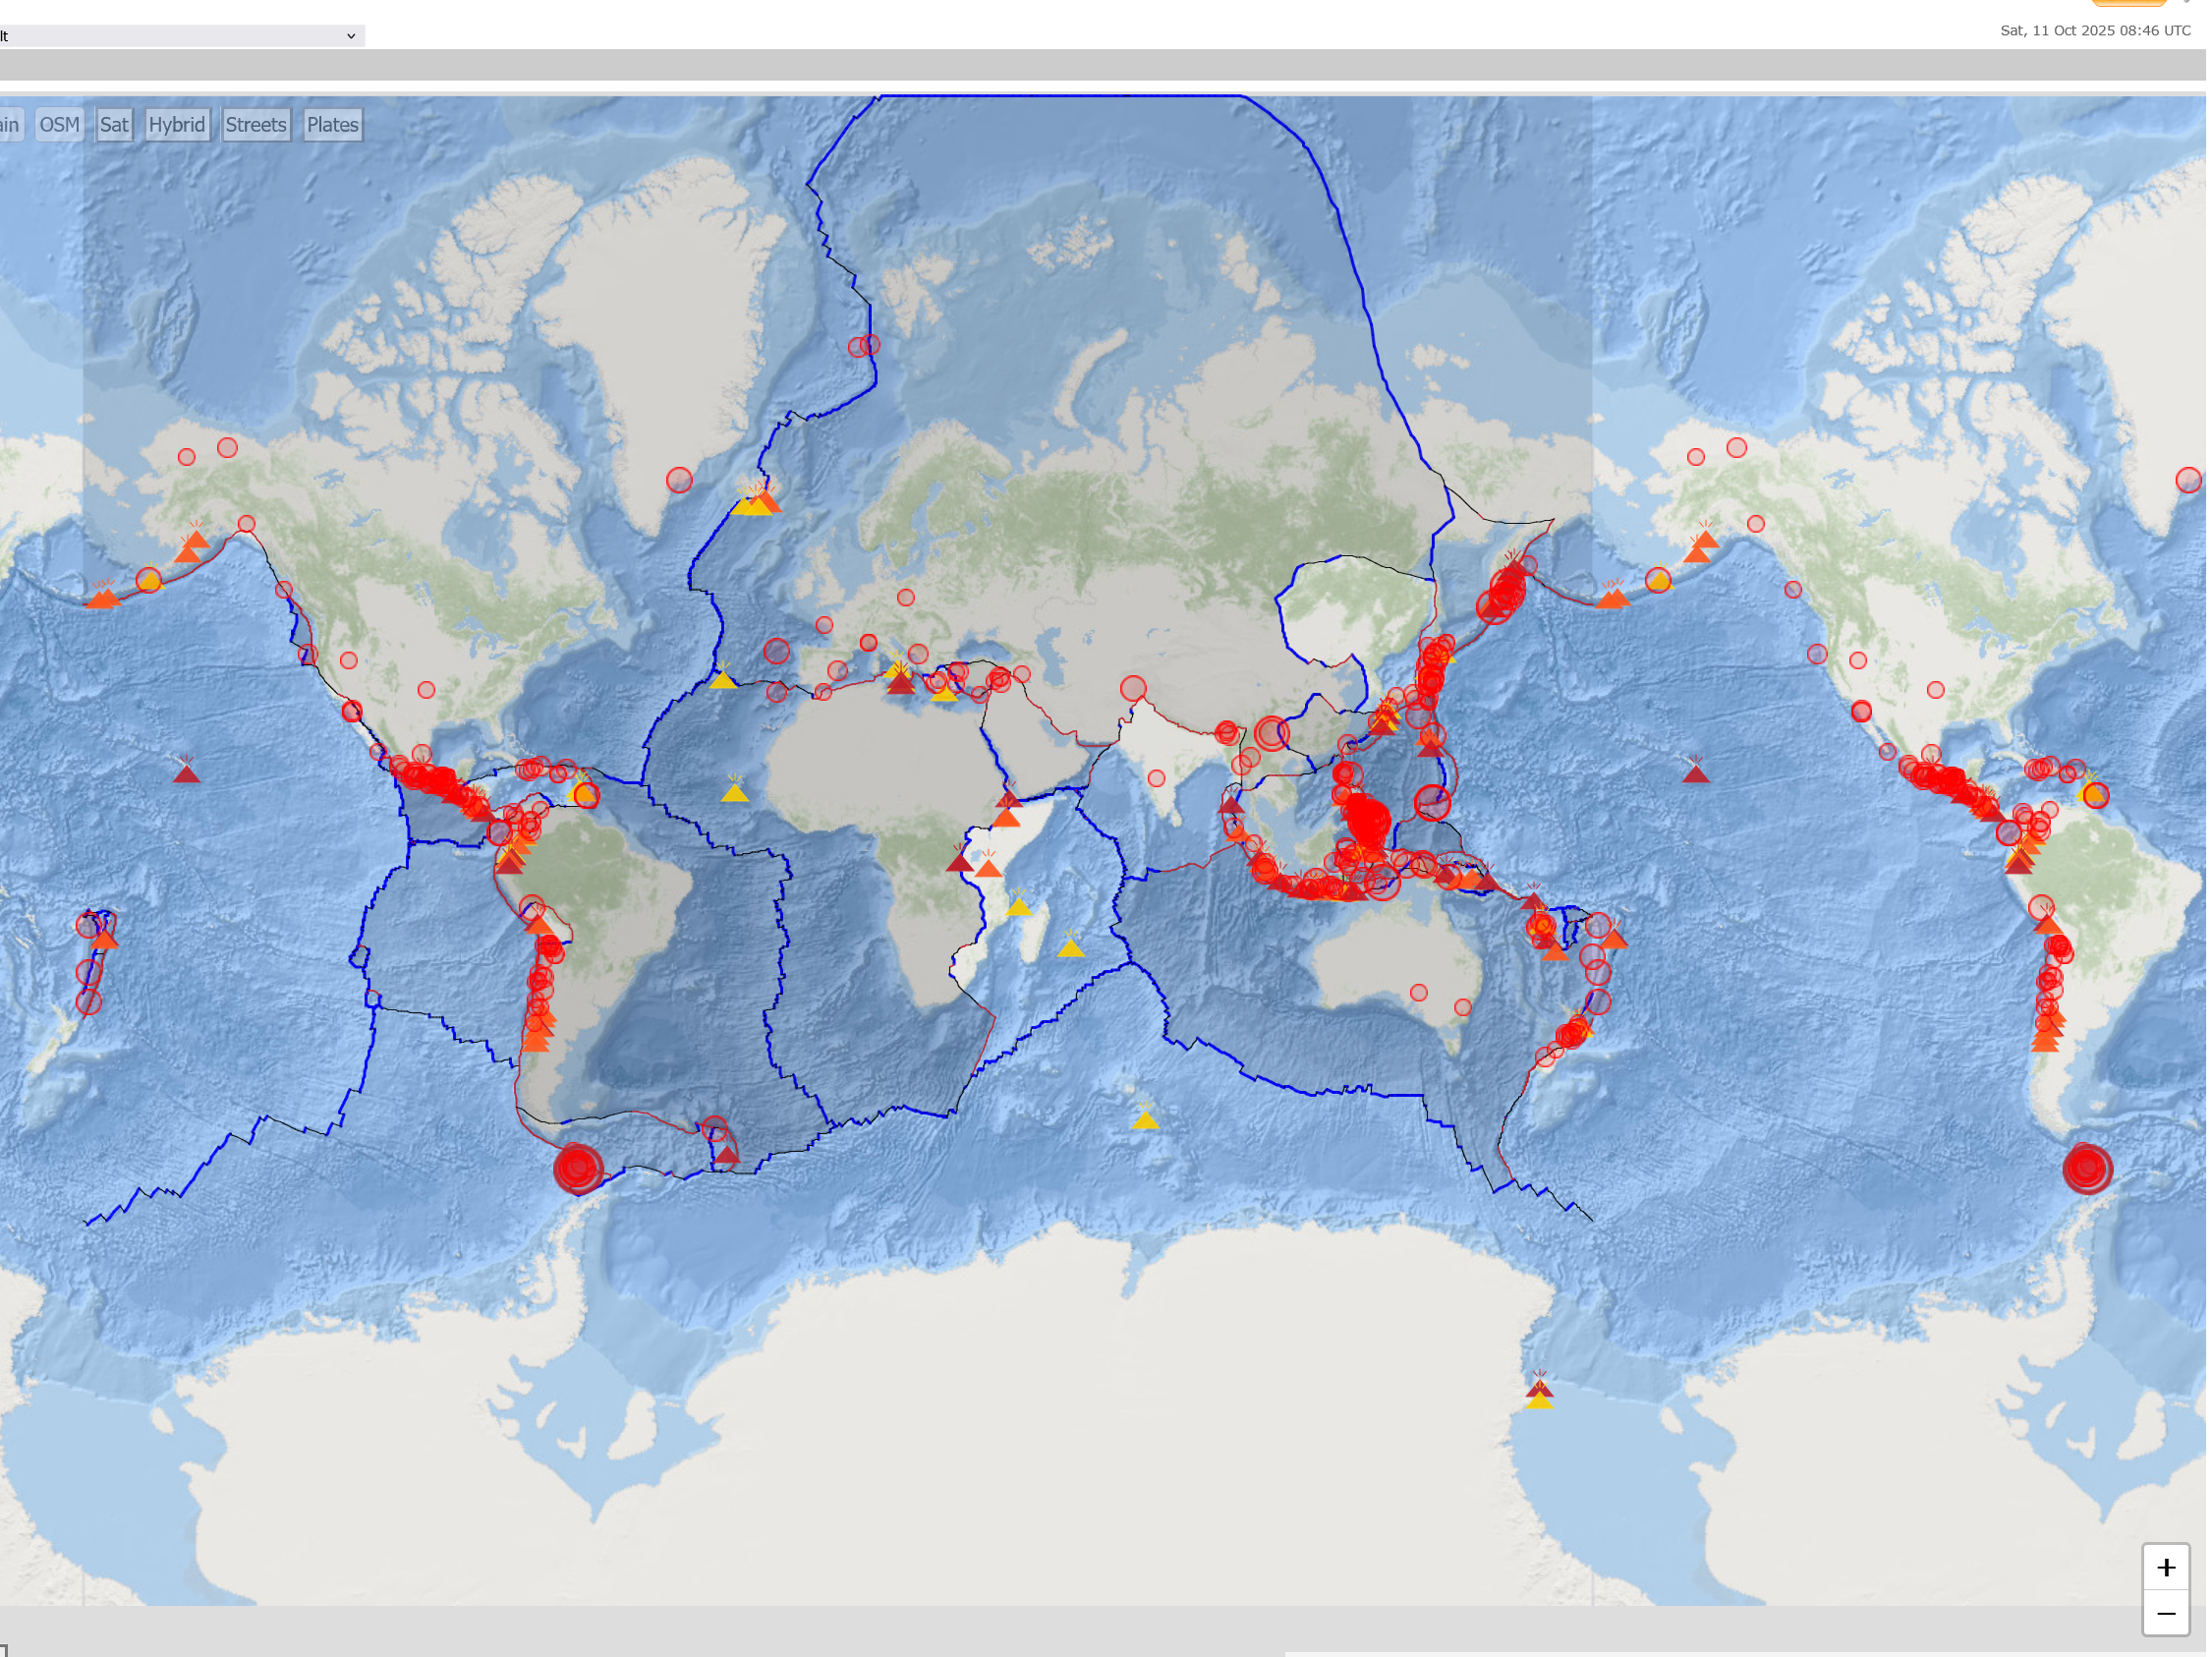Switch to Streets map view

pos(256,125)
